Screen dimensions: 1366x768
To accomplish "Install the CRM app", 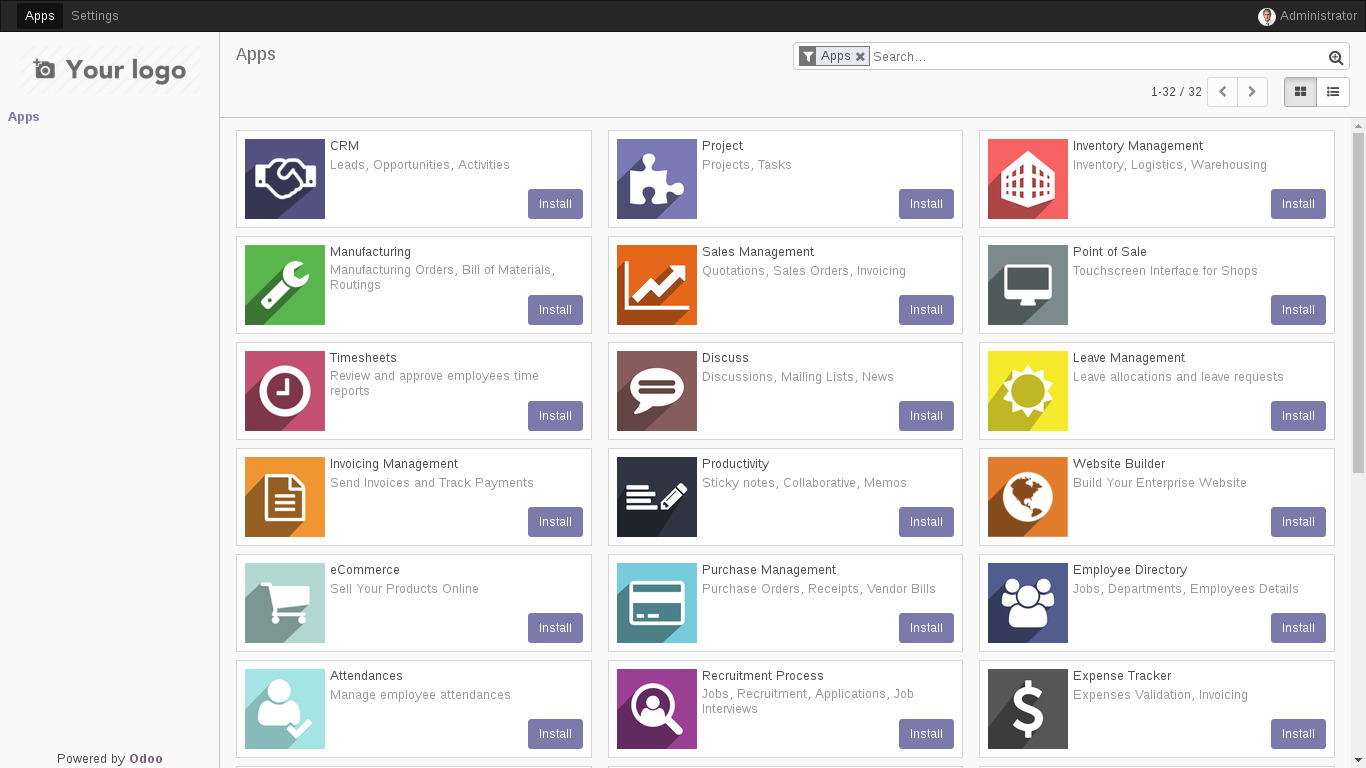I will [x=555, y=203].
